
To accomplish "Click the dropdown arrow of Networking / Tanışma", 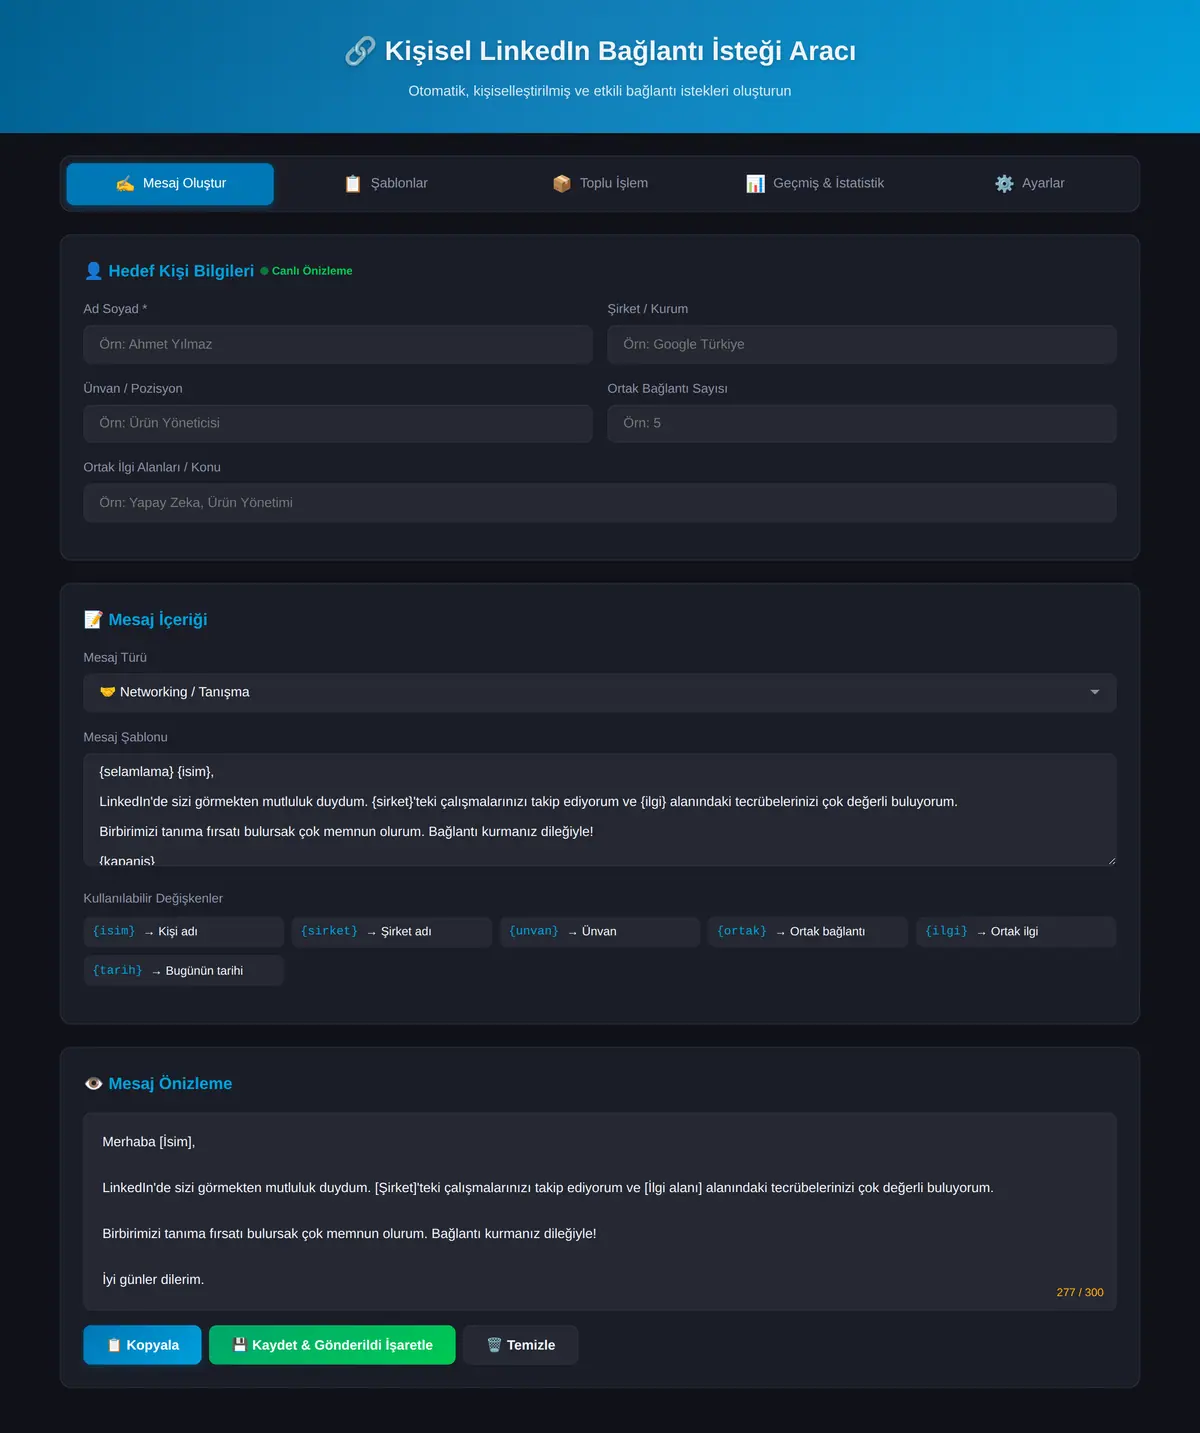I will click(x=1095, y=693).
